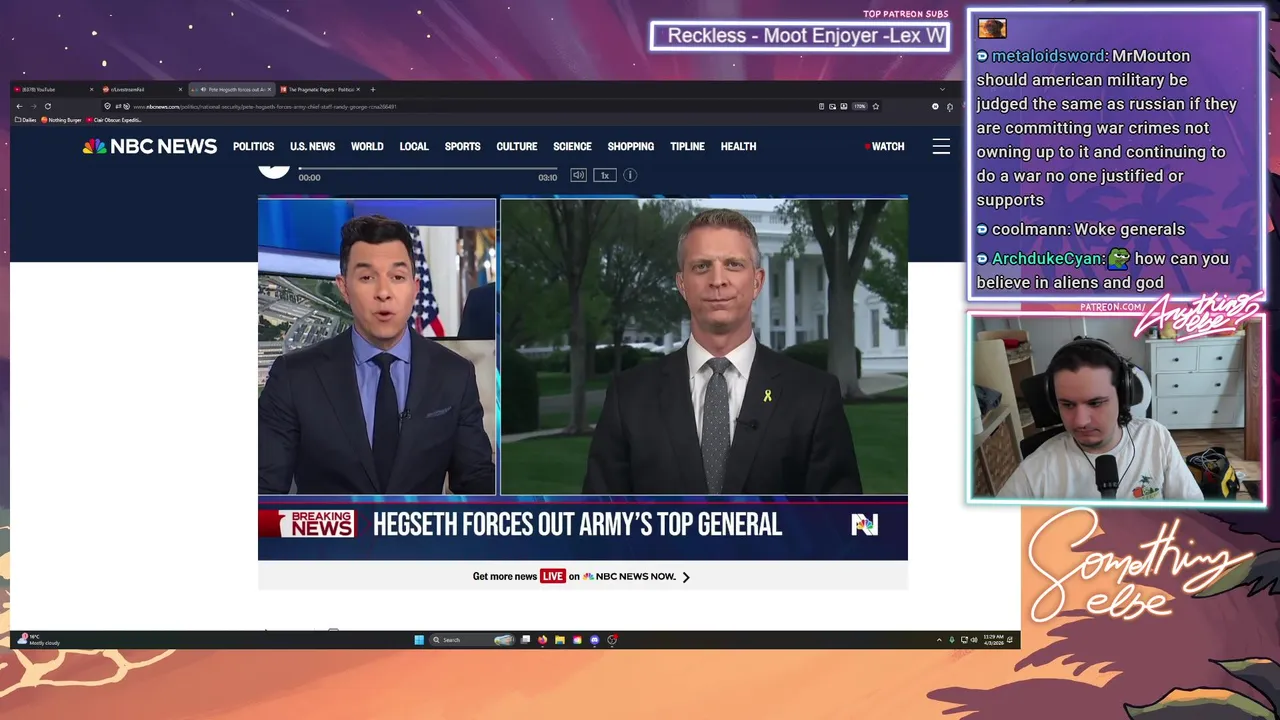The height and width of the screenshot is (720, 1280).
Task: Click the Watch live link
Action: [885, 146]
